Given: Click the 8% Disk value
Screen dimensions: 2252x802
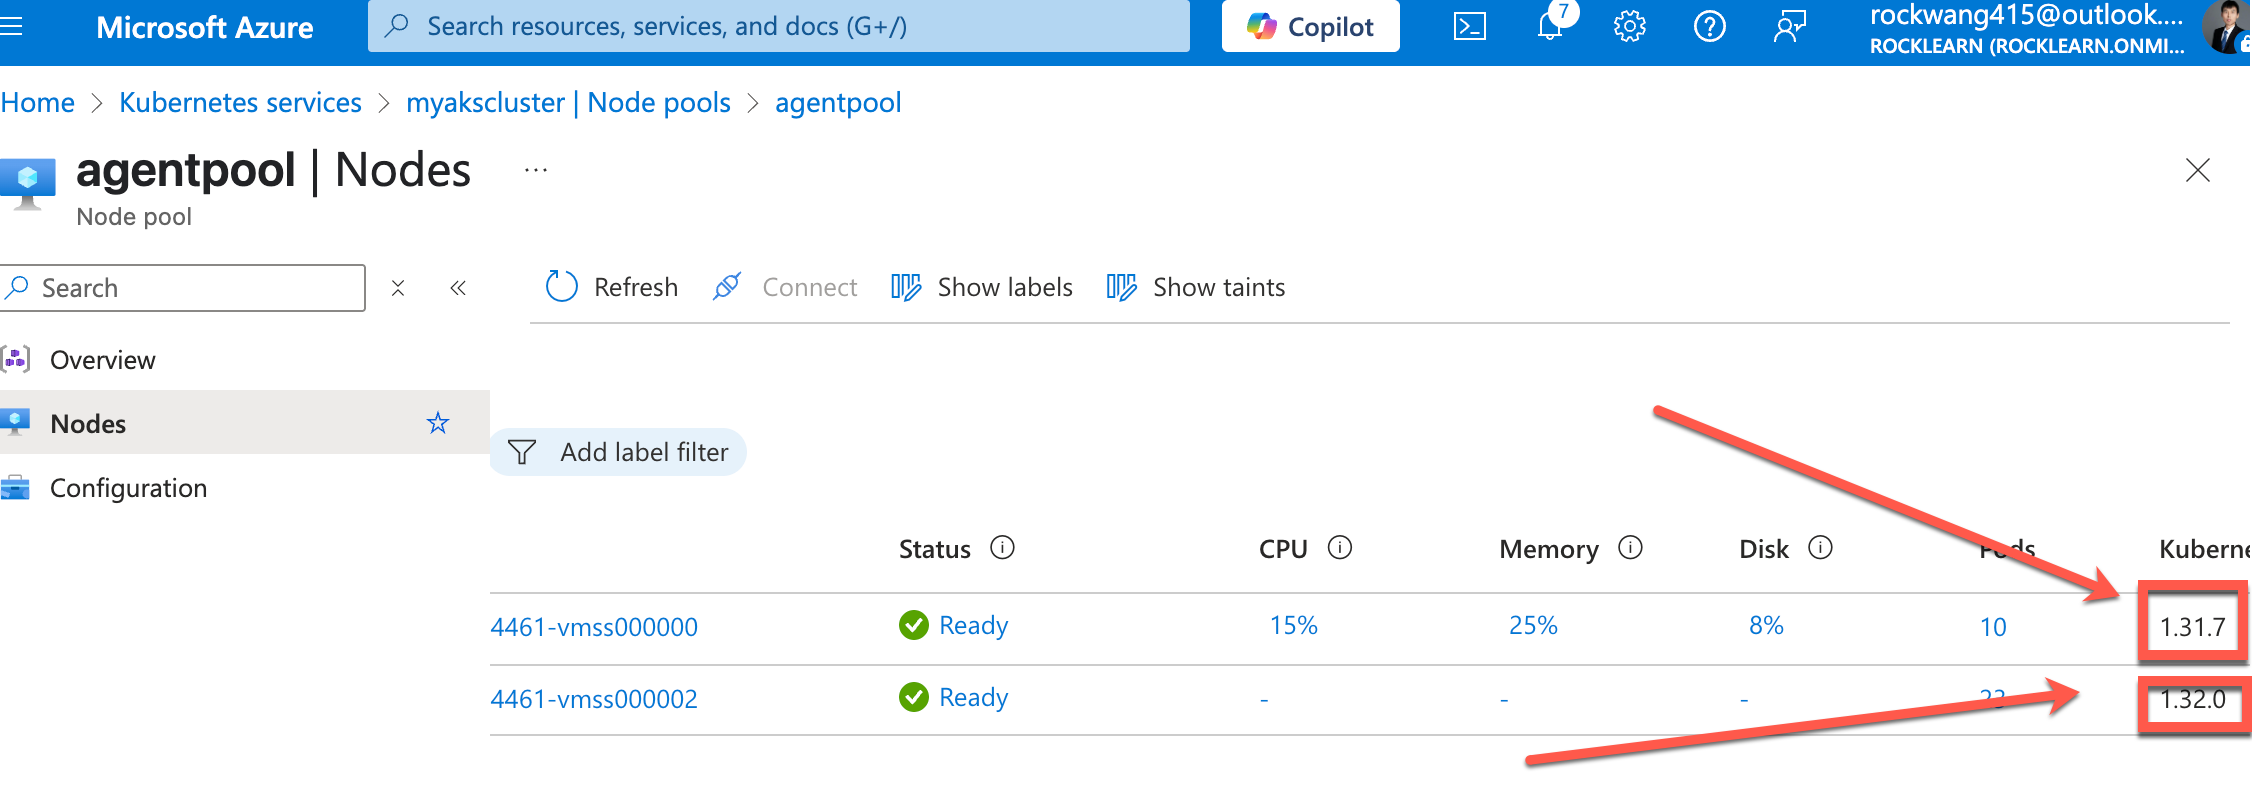Looking at the screenshot, I should [x=1766, y=626].
